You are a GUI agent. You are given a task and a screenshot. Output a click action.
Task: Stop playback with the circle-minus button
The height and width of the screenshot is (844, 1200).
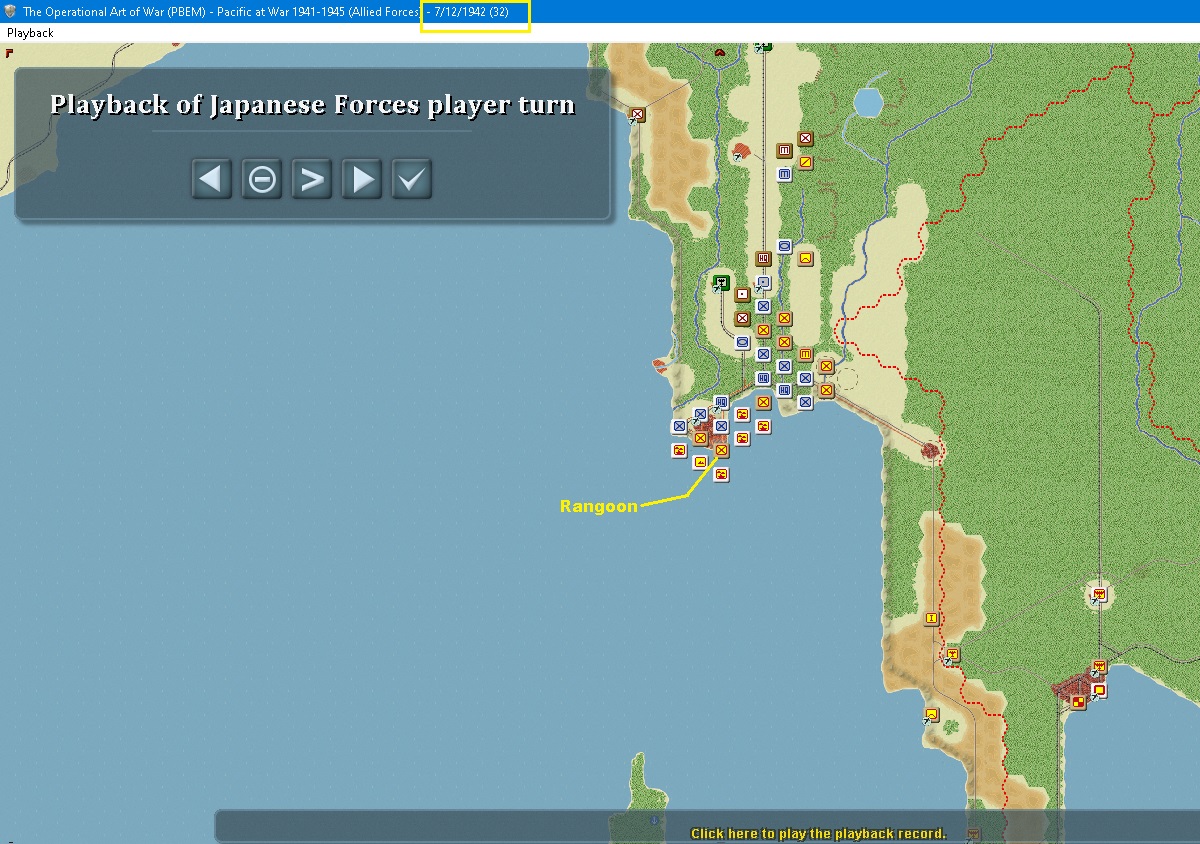click(x=262, y=179)
